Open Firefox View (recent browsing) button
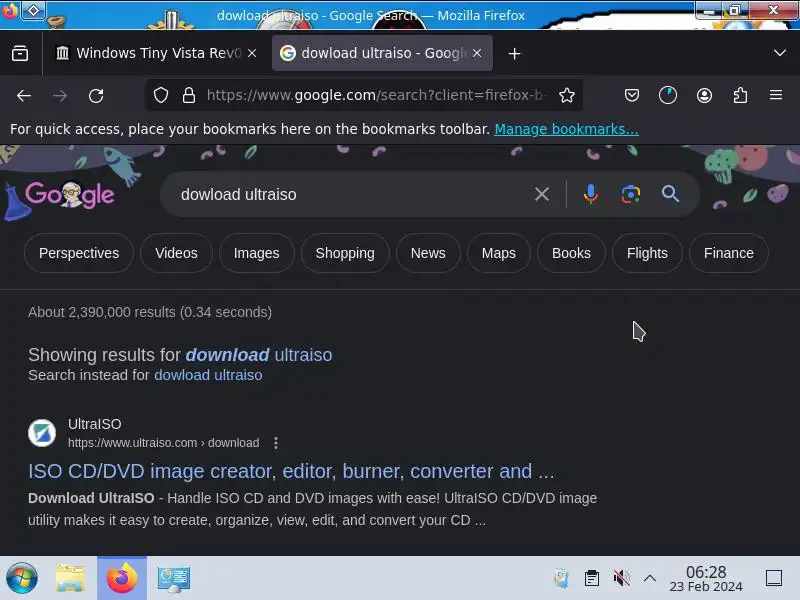Screen dimensions: 800x600 click(x=20, y=53)
